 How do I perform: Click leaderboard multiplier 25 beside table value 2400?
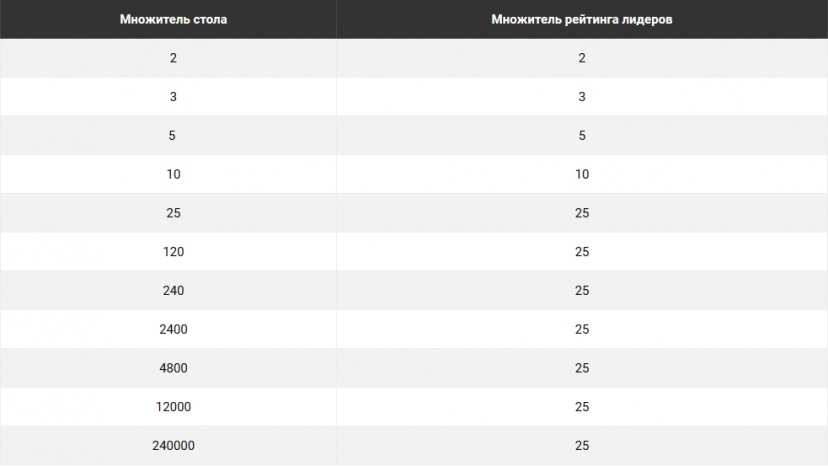pos(582,330)
